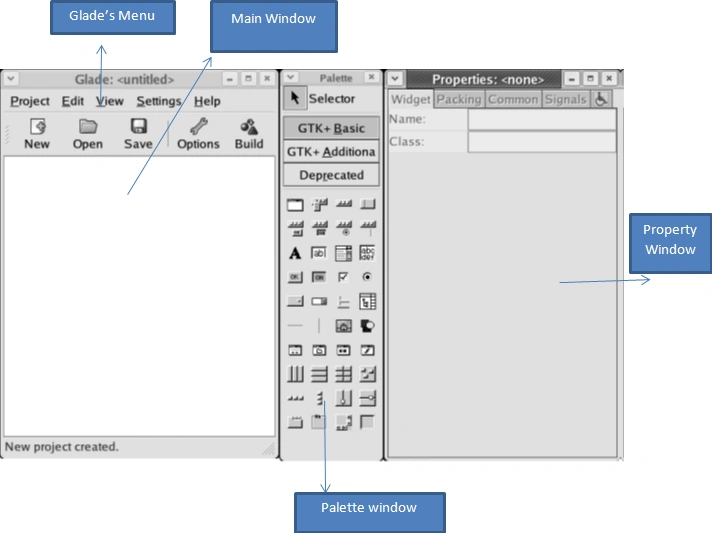Image resolution: width=712 pixels, height=533 pixels.
Task: Select the Vertical Panes widget icon
Action: pos(367,398)
